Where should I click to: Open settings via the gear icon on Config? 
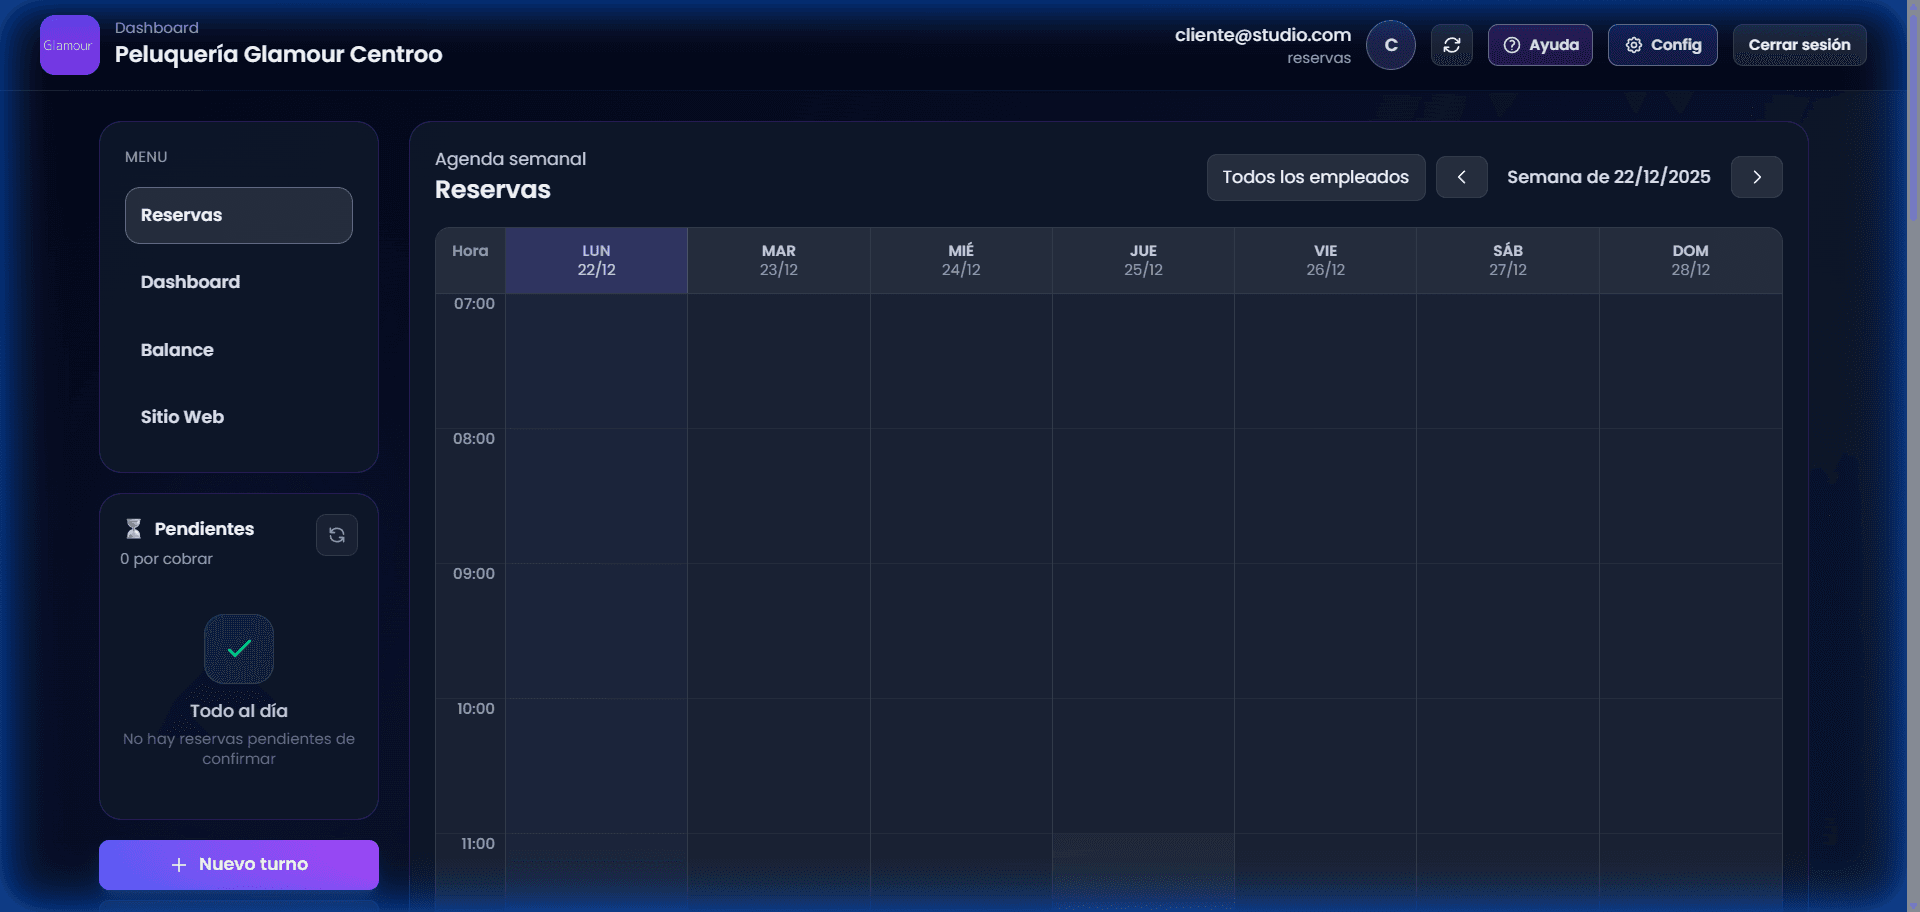[x=1634, y=45]
